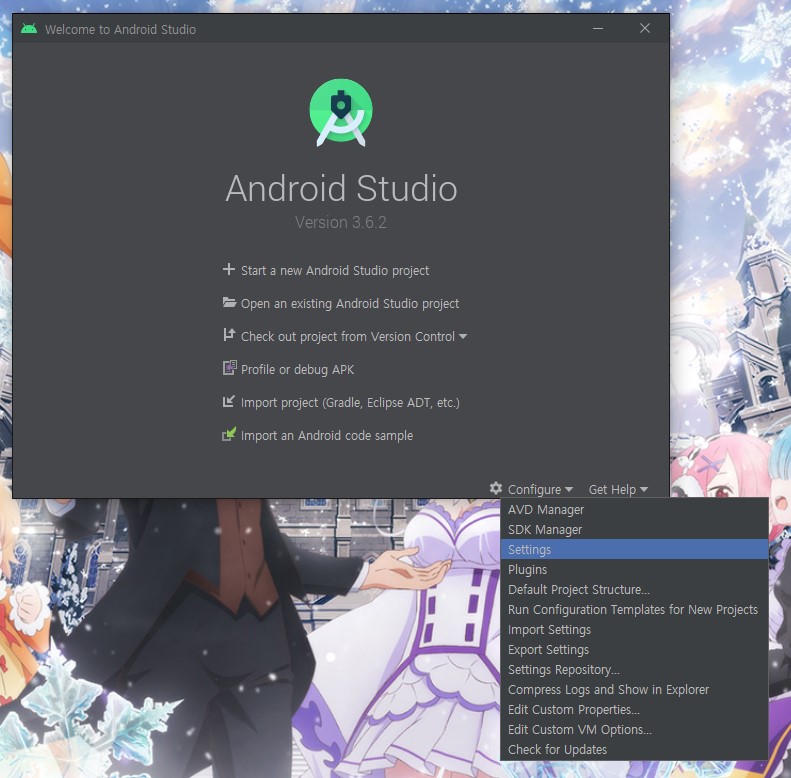The height and width of the screenshot is (778, 791).
Task: Select Check for Updates
Action: pos(634,750)
